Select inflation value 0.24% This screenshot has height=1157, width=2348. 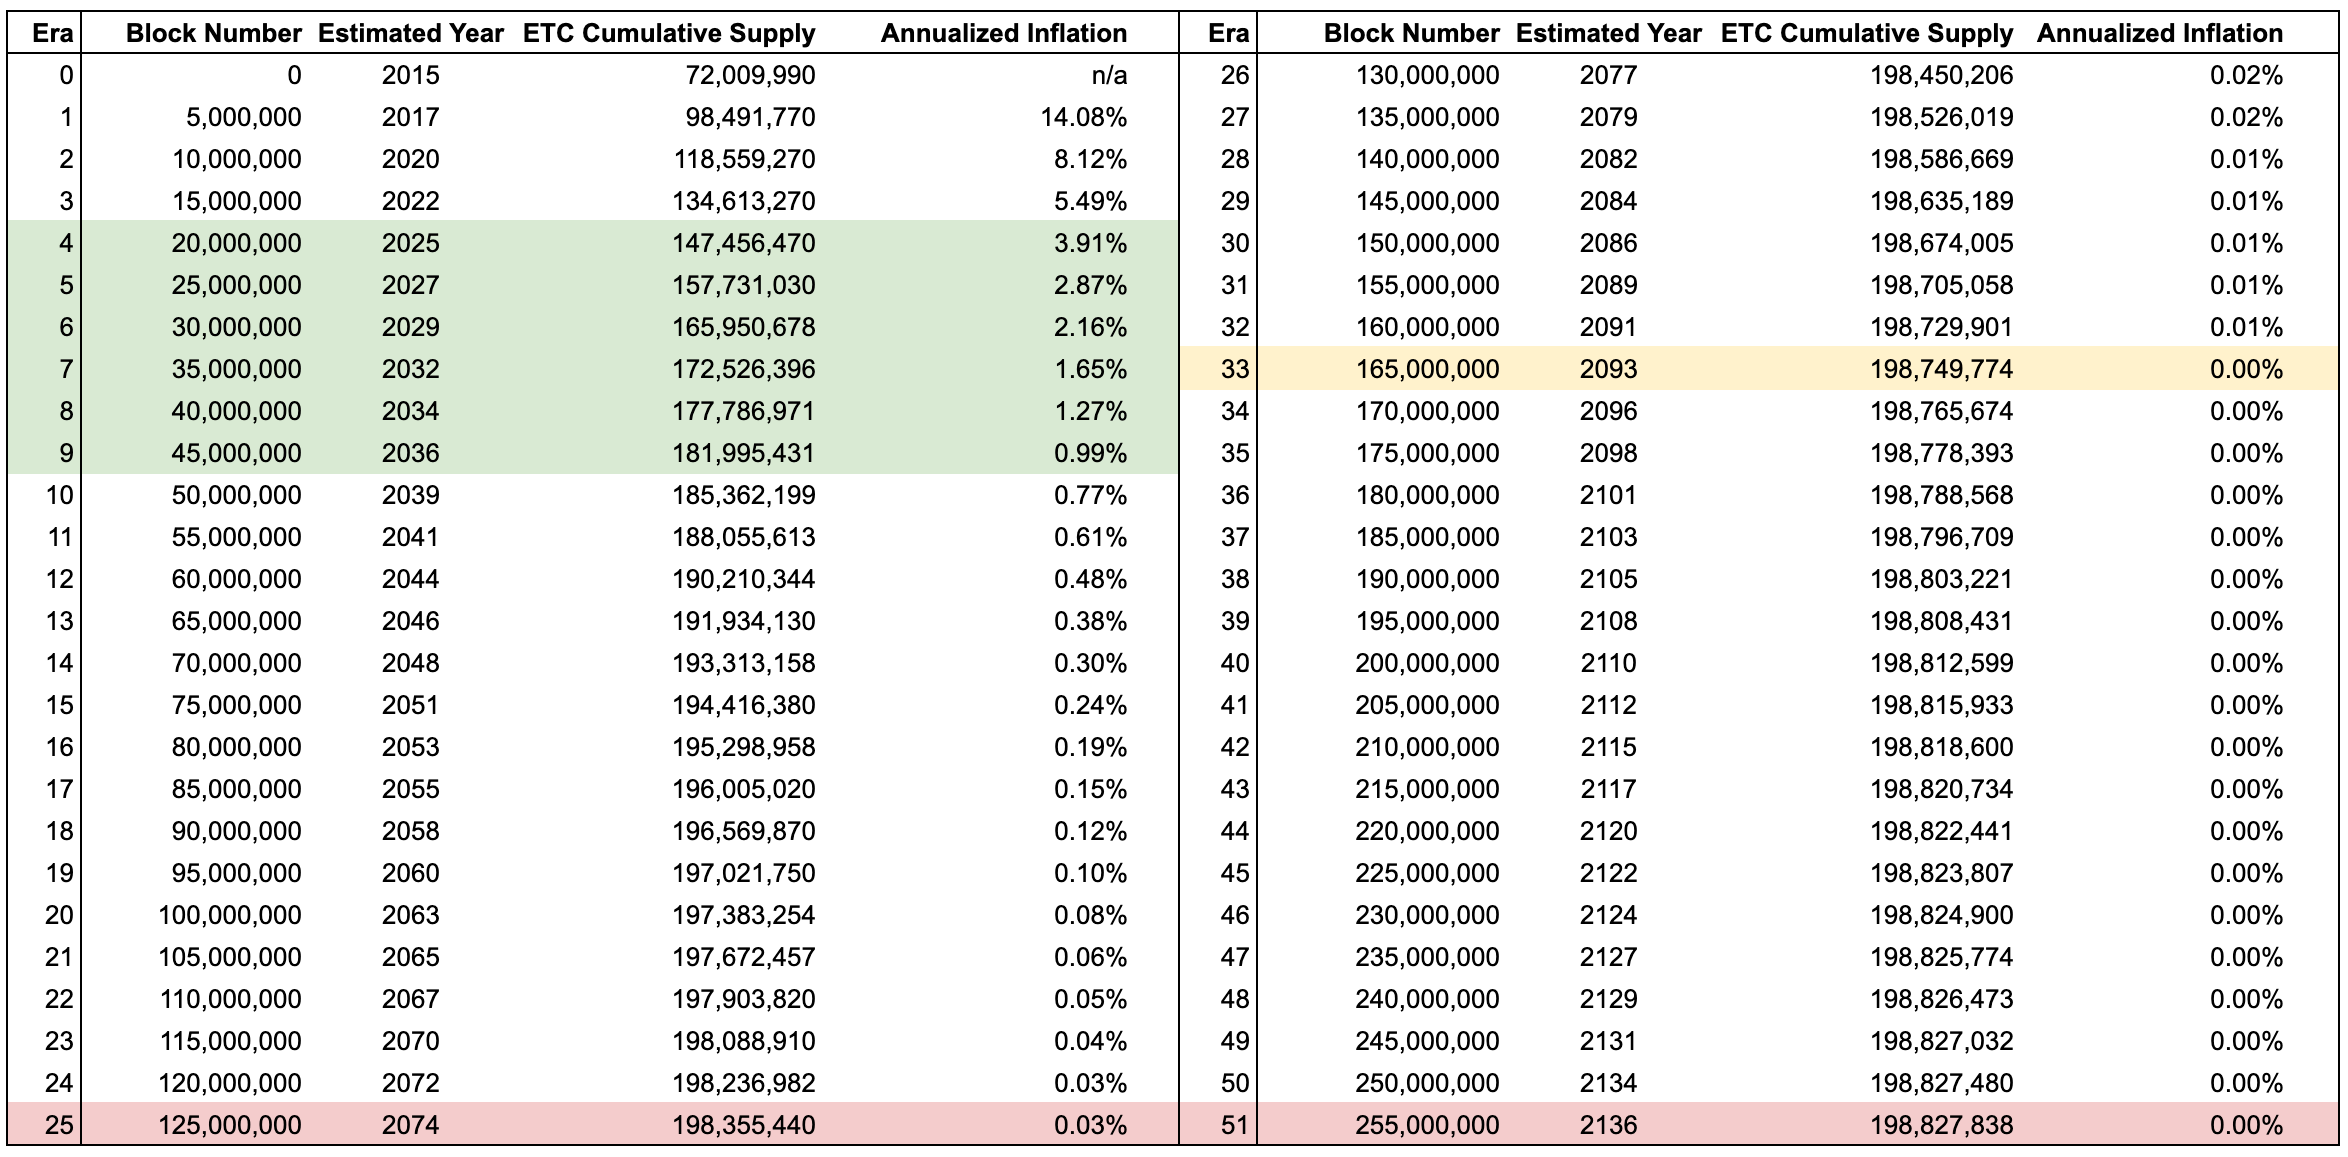point(1091,705)
